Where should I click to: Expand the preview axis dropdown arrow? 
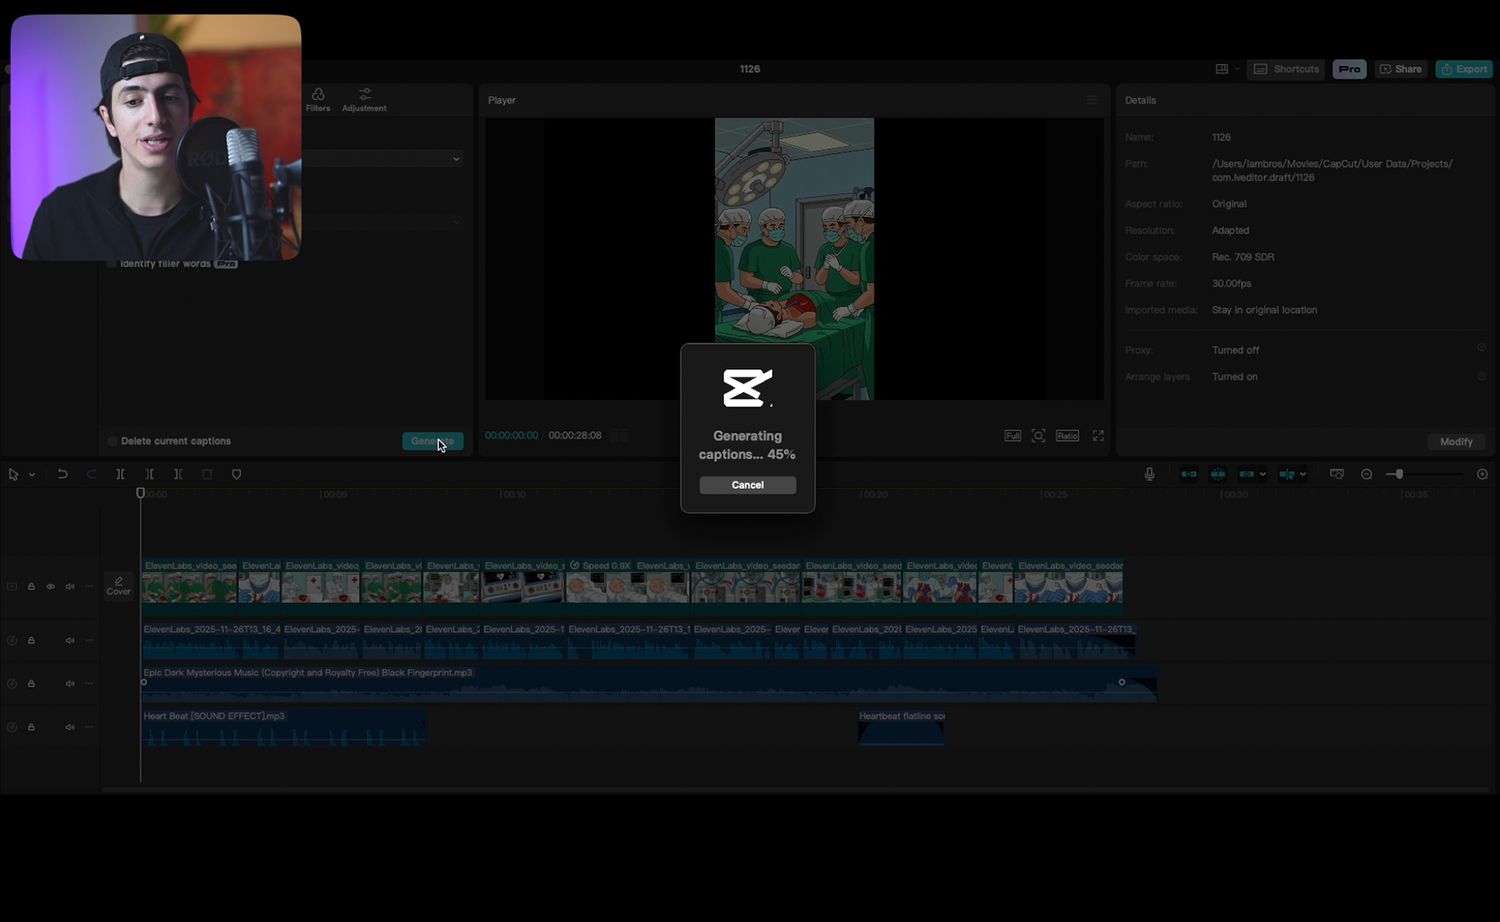point(1303,475)
